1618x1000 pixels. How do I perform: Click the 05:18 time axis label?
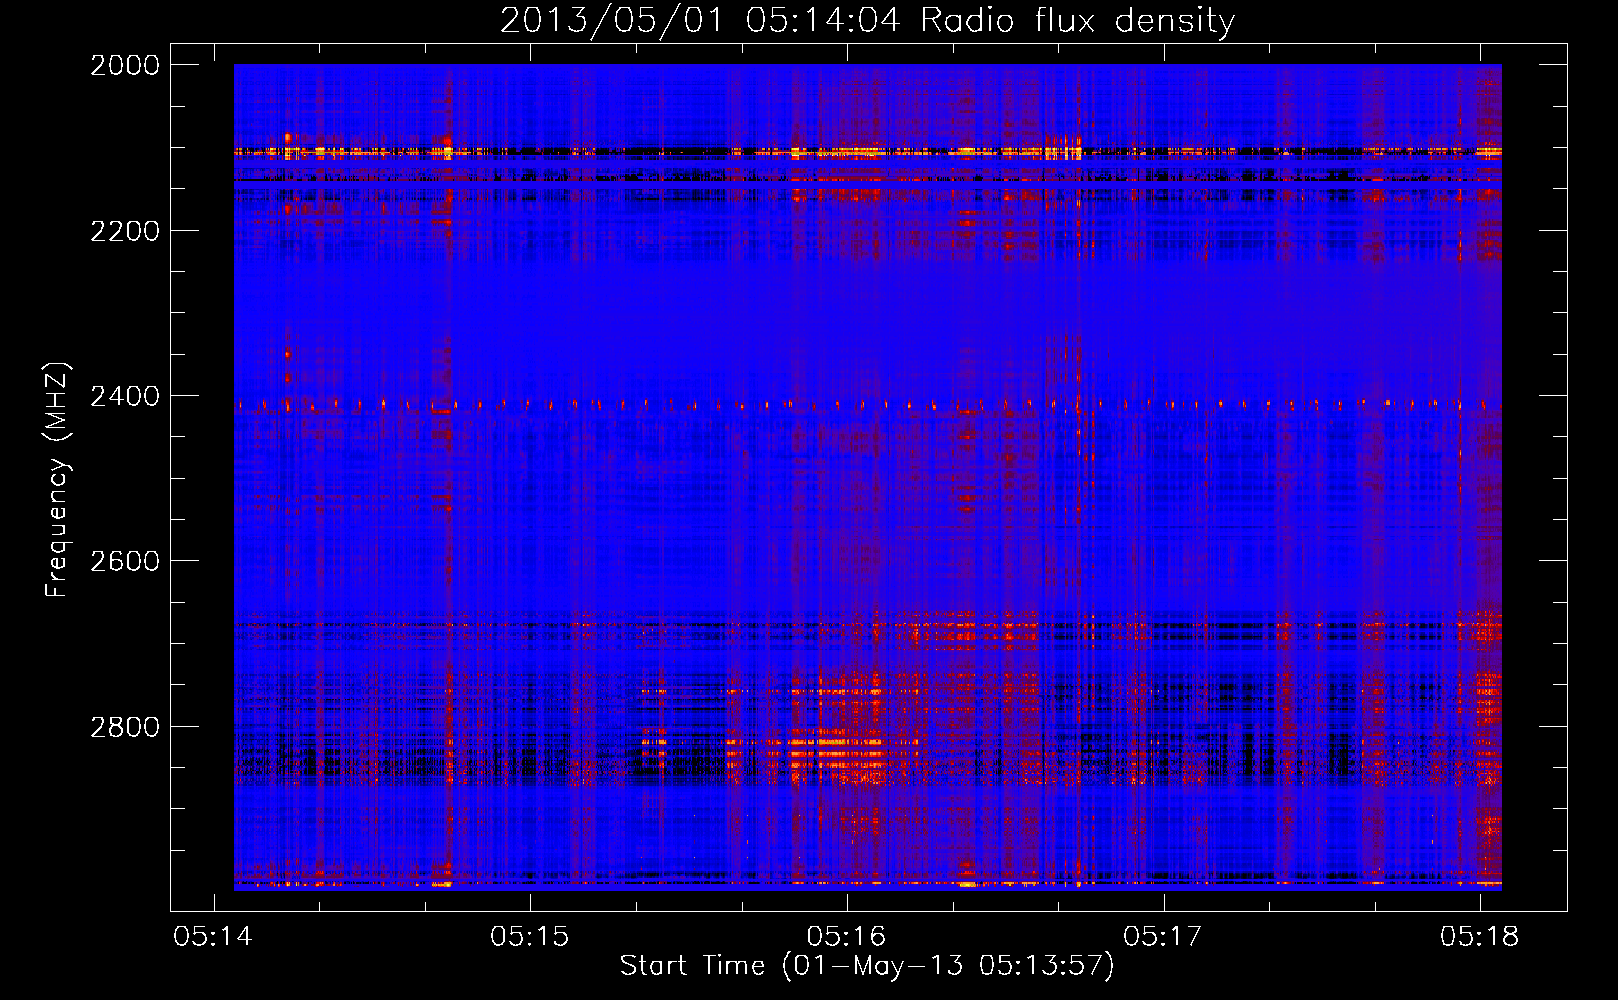click(x=1480, y=937)
